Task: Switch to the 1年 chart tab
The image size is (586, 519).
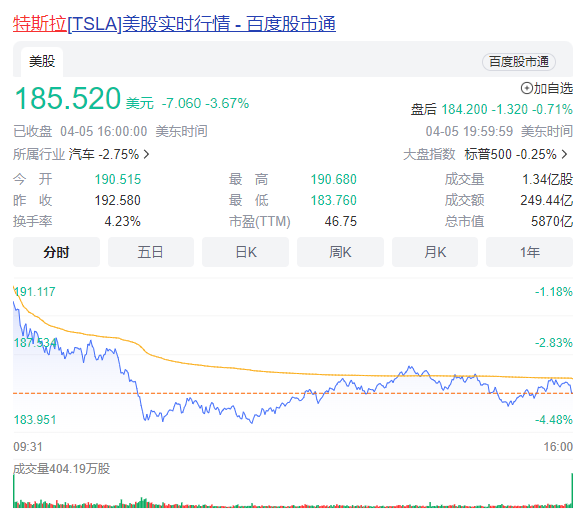Action: 529,252
